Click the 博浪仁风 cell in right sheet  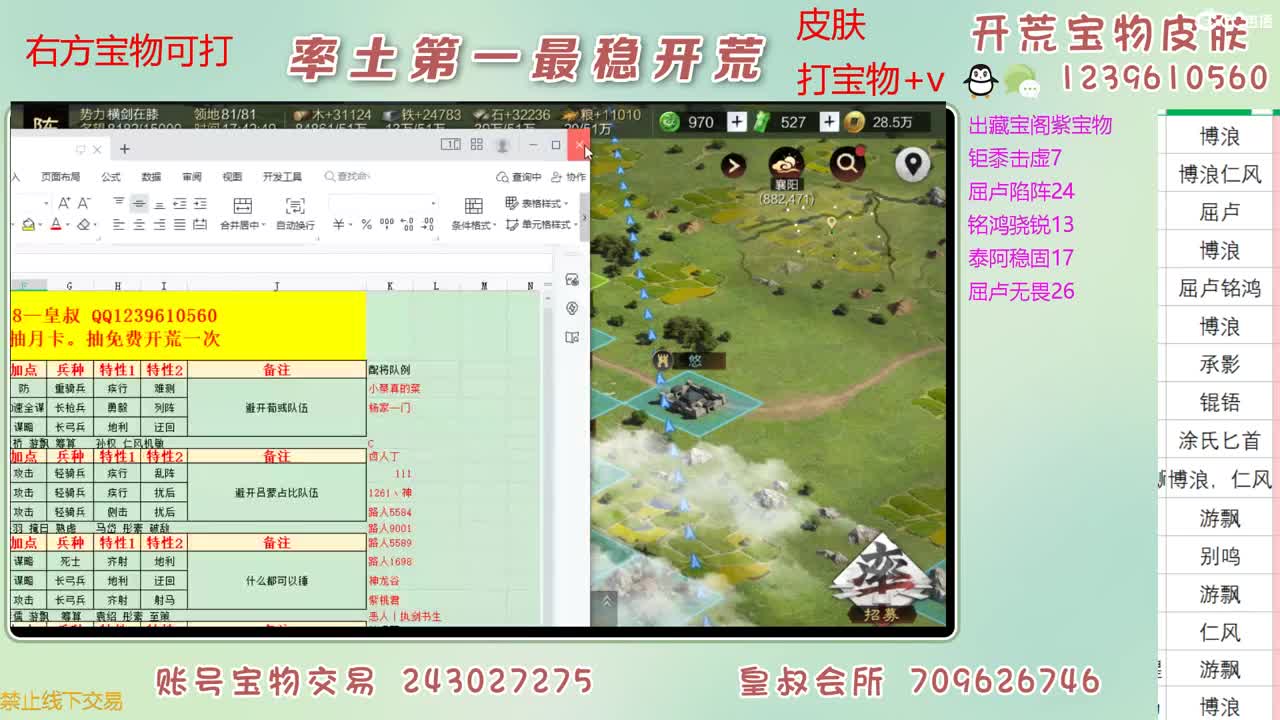pyautogui.click(x=1219, y=174)
